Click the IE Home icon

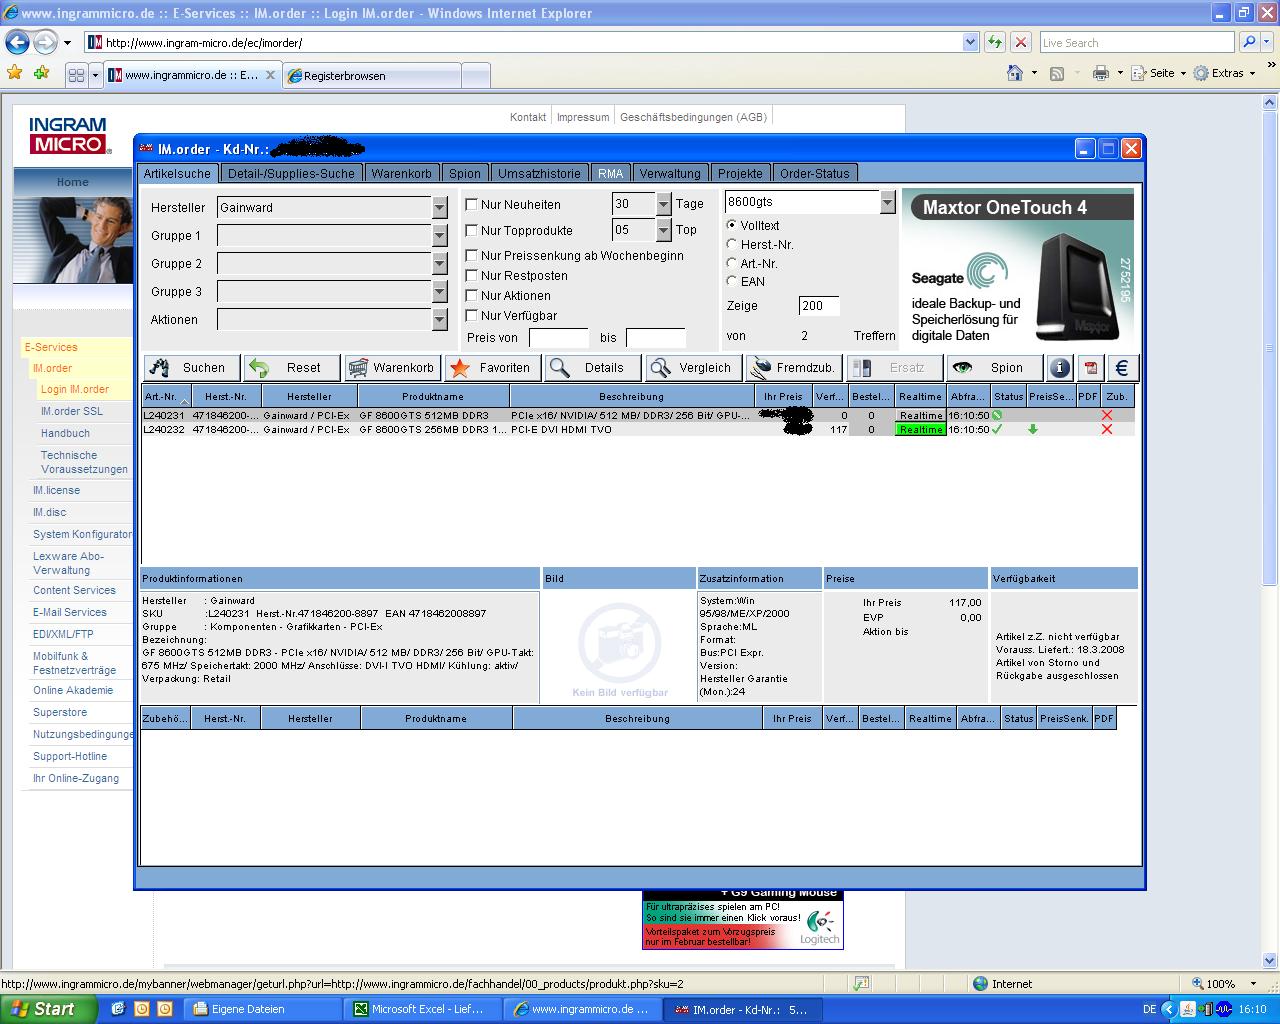pos(1015,73)
